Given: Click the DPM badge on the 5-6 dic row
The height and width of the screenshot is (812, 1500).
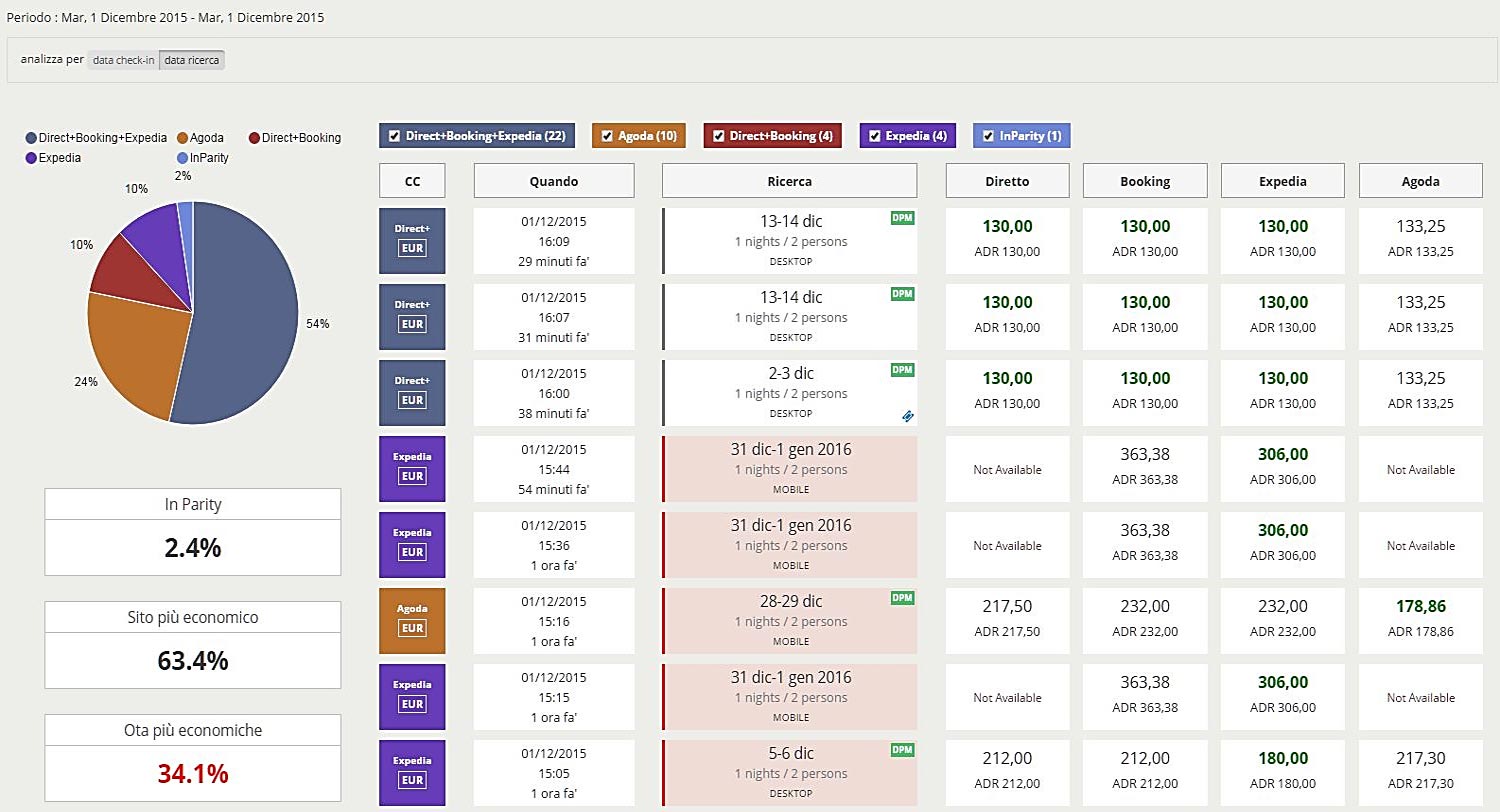Looking at the screenshot, I should pos(901,748).
